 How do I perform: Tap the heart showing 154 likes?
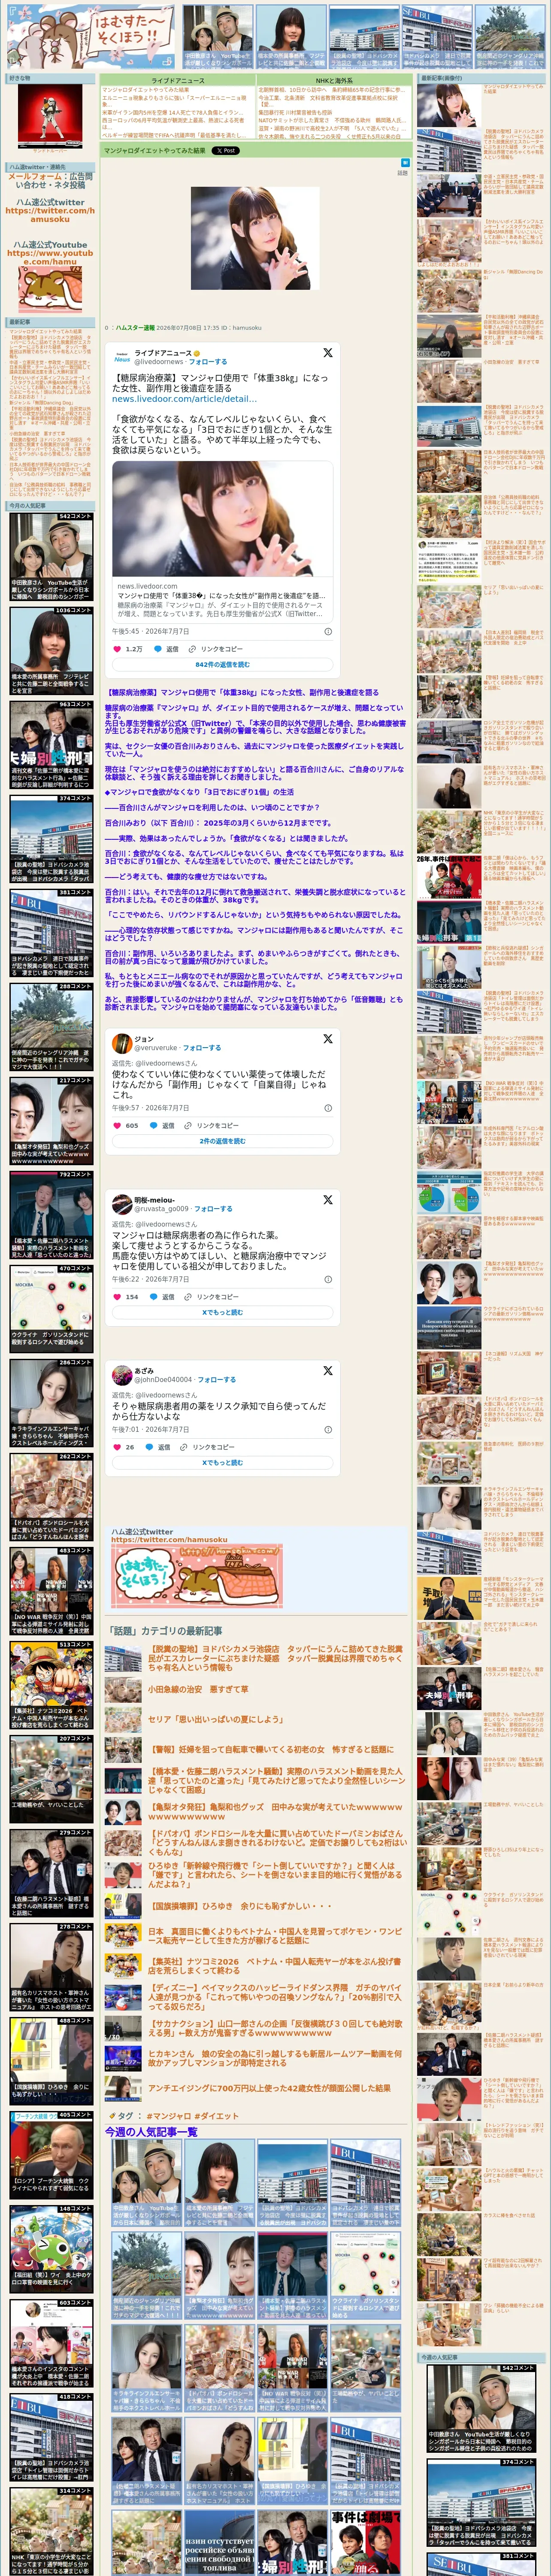point(117,1297)
